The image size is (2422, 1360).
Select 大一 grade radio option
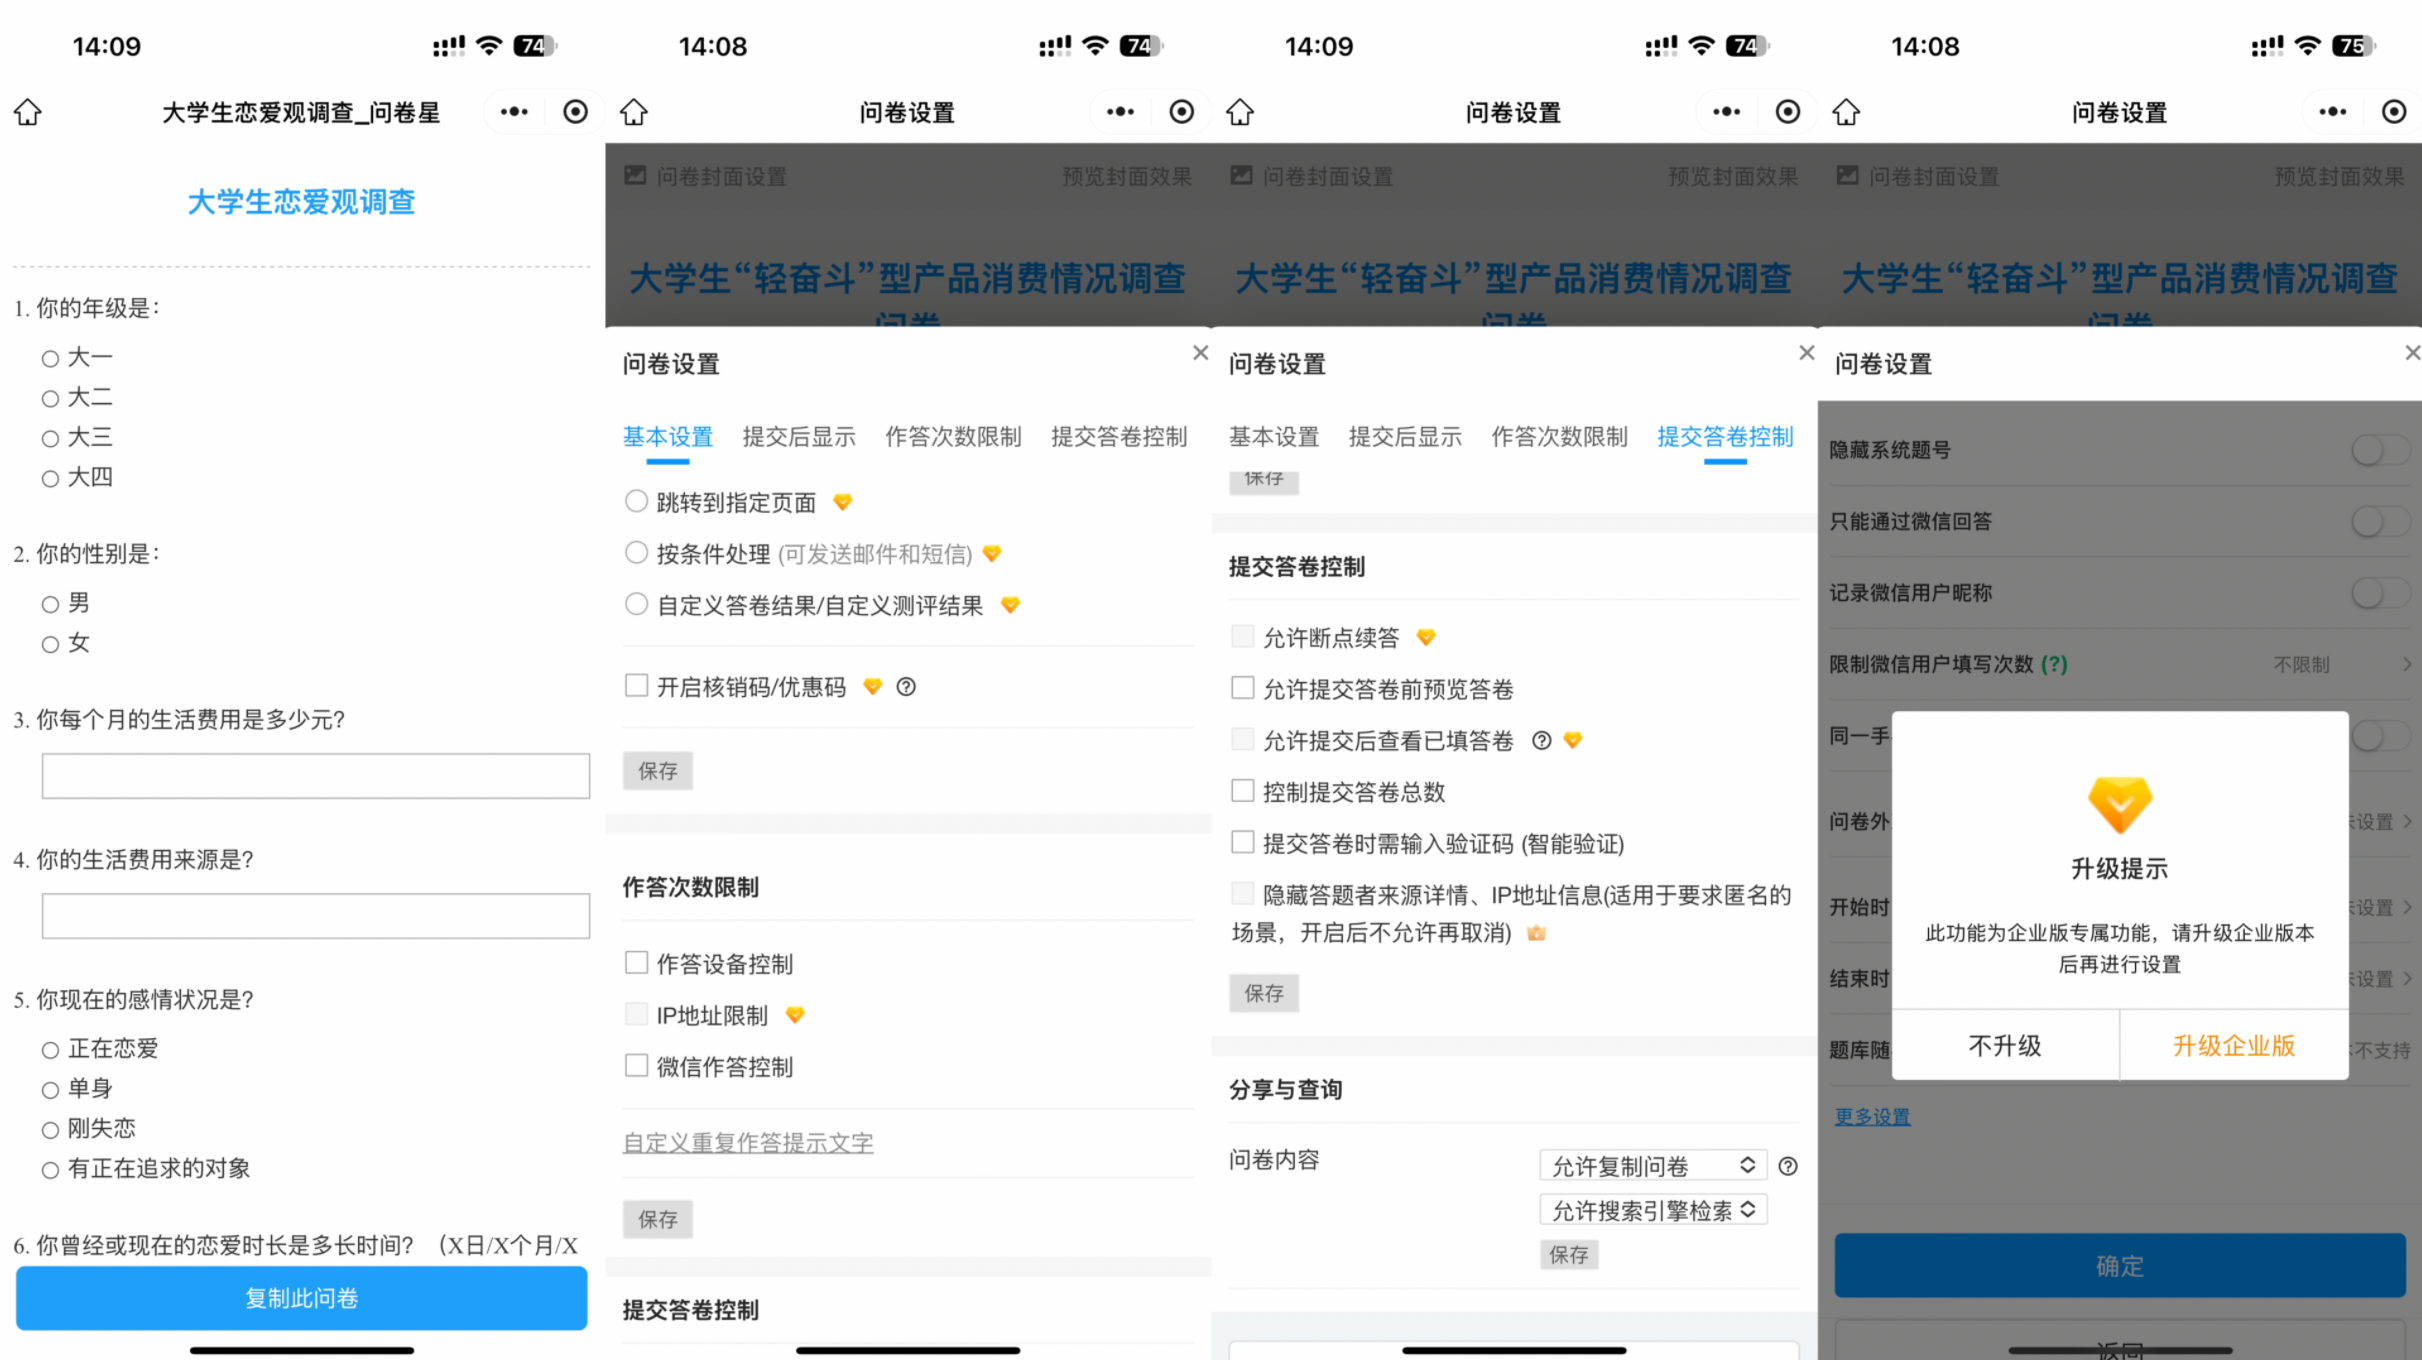point(51,358)
